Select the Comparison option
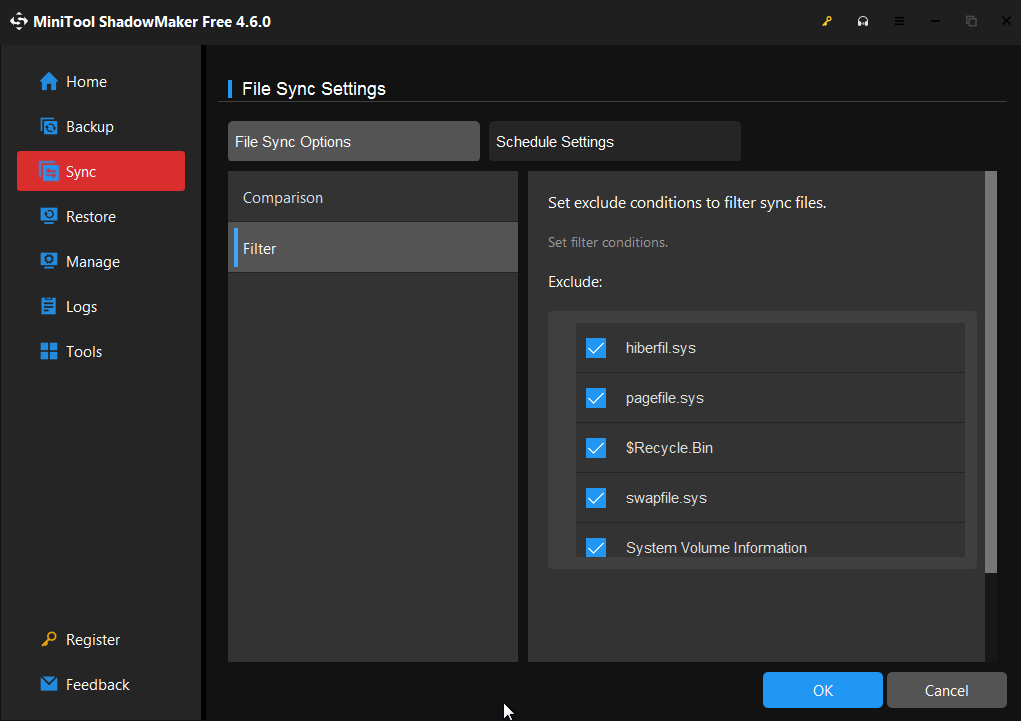 [373, 197]
